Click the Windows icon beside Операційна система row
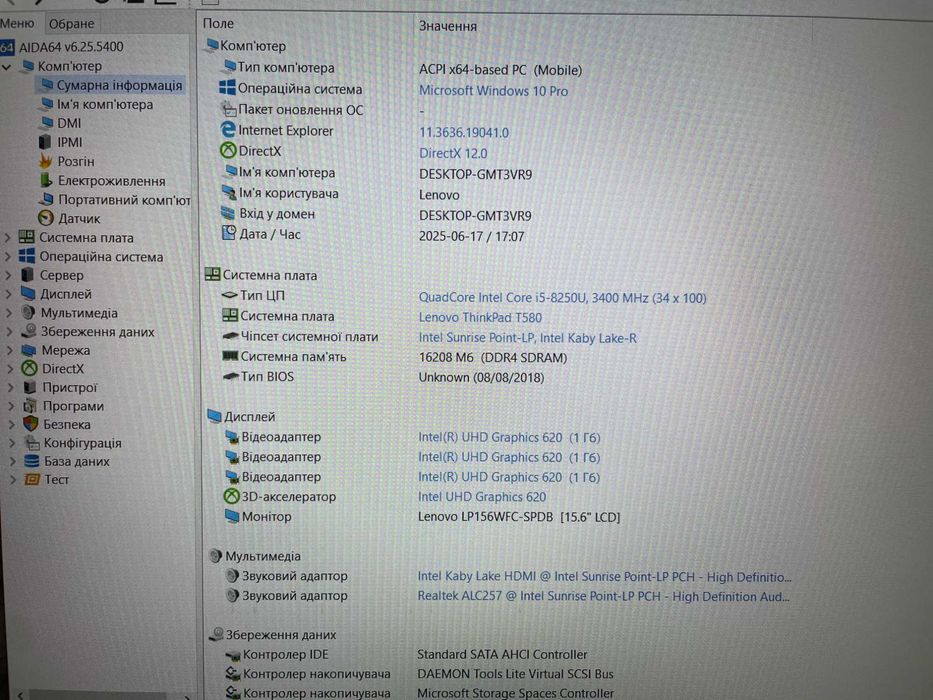The height and width of the screenshot is (700, 933). [227, 88]
